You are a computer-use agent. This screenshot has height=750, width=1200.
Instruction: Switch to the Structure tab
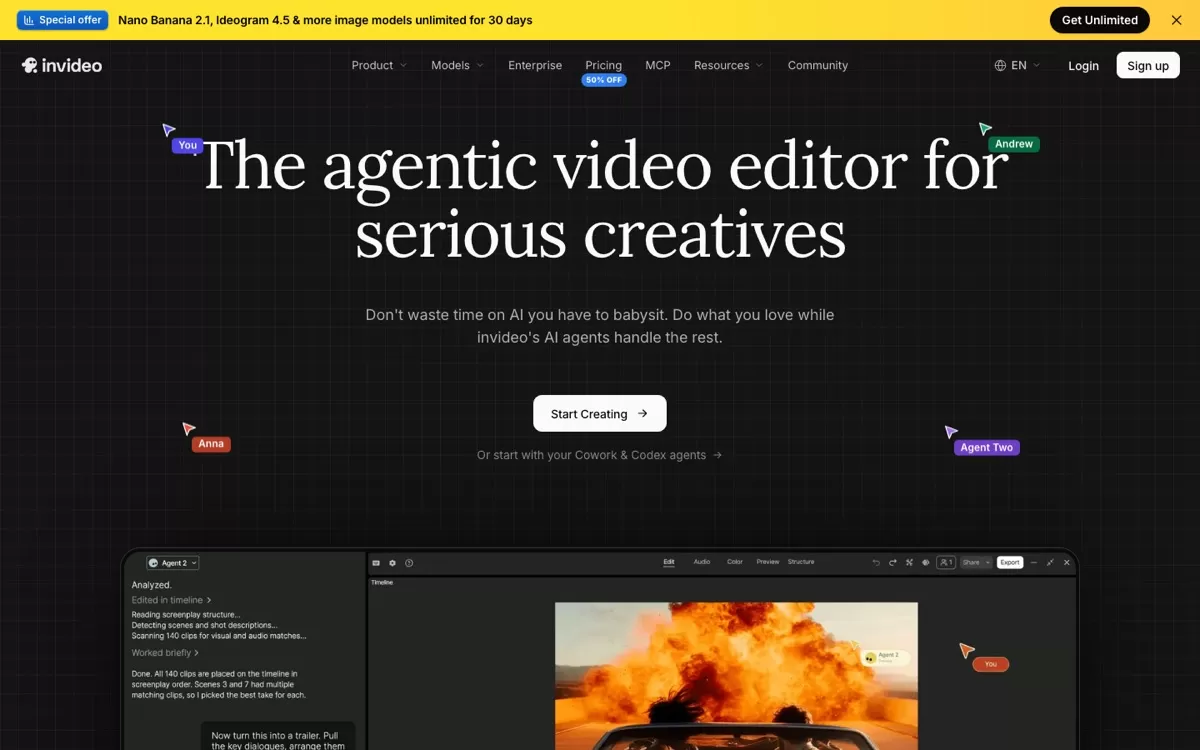pyautogui.click(x=801, y=562)
